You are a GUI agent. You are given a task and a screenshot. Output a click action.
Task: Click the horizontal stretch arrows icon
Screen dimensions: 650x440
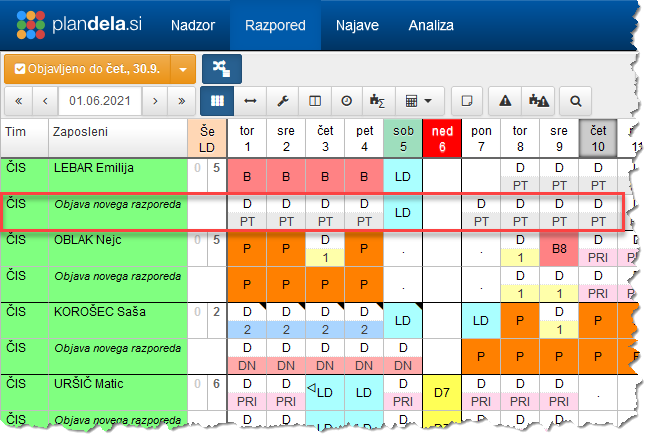coord(250,101)
